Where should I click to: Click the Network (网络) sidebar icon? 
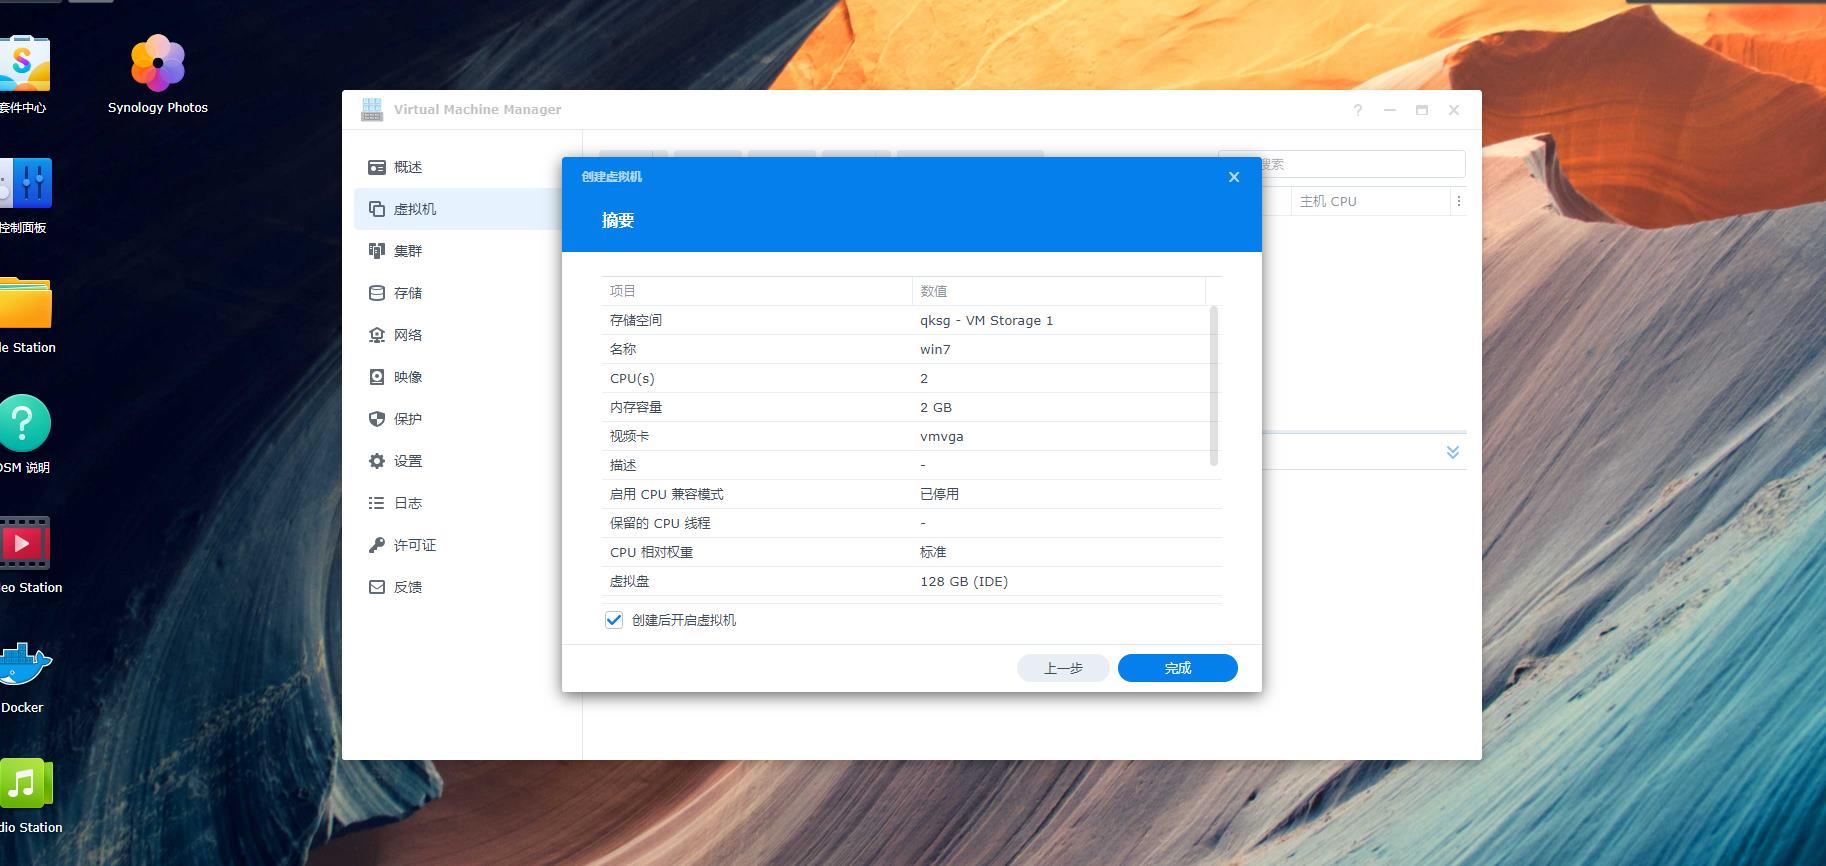[x=377, y=335]
